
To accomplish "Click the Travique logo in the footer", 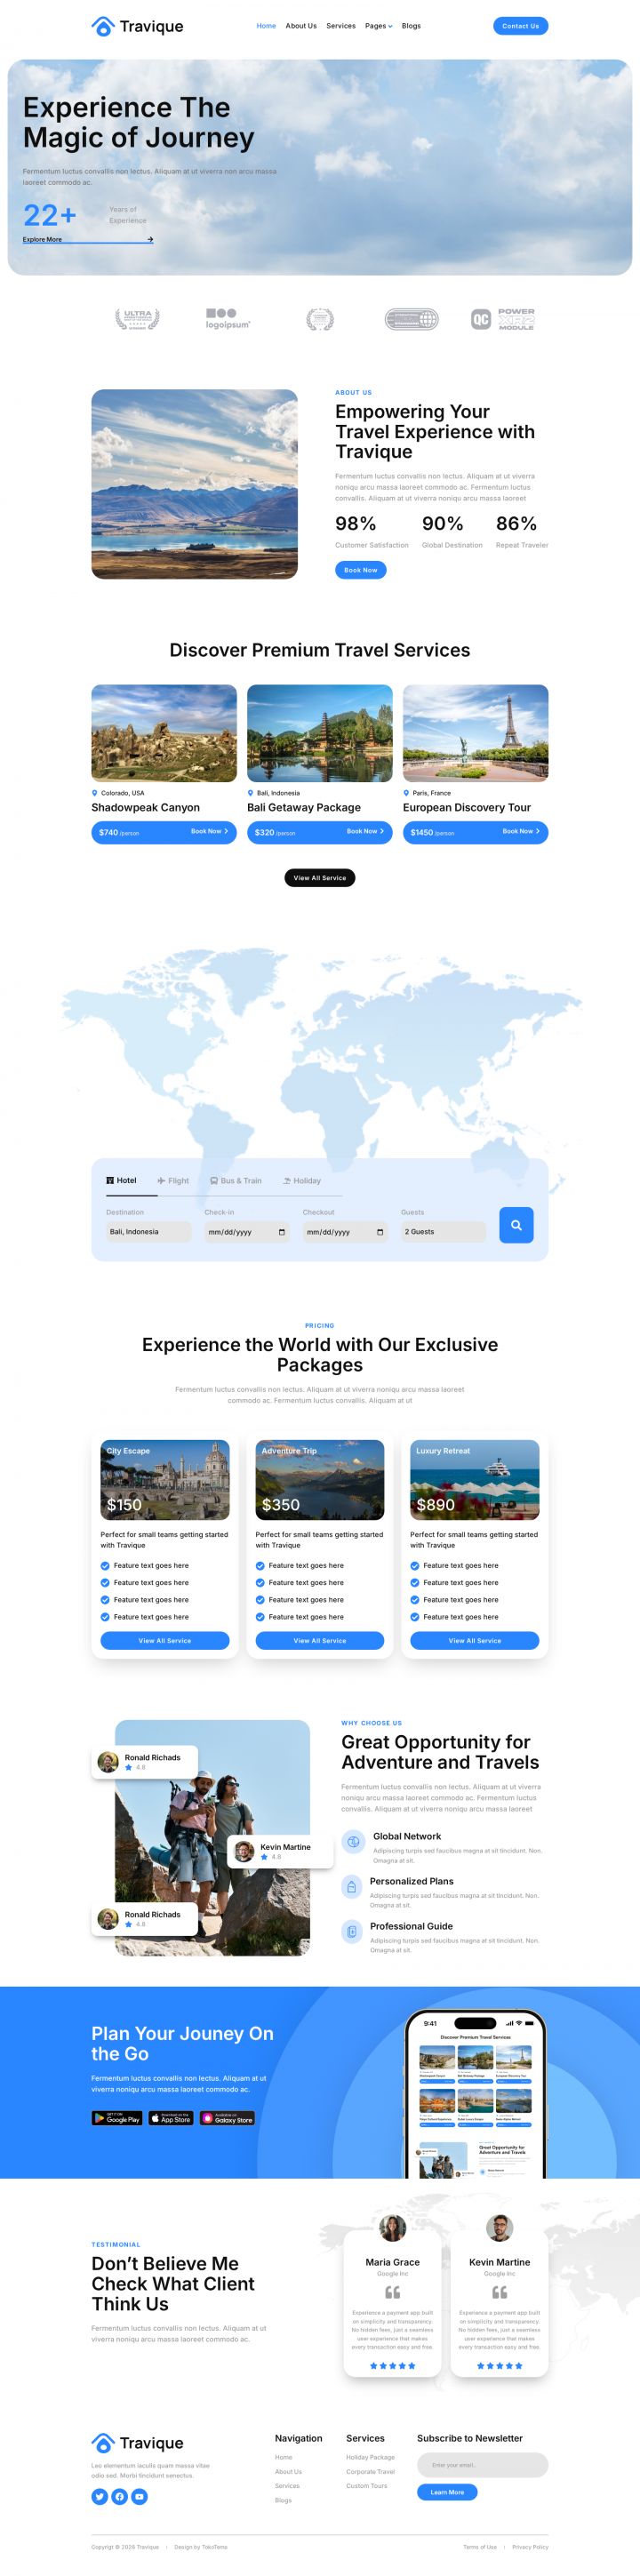I will (x=137, y=2442).
